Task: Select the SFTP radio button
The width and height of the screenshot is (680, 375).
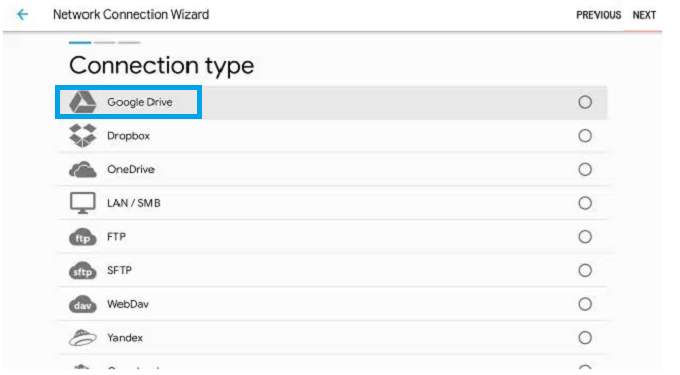Action: pyautogui.click(x=585, y=271)
